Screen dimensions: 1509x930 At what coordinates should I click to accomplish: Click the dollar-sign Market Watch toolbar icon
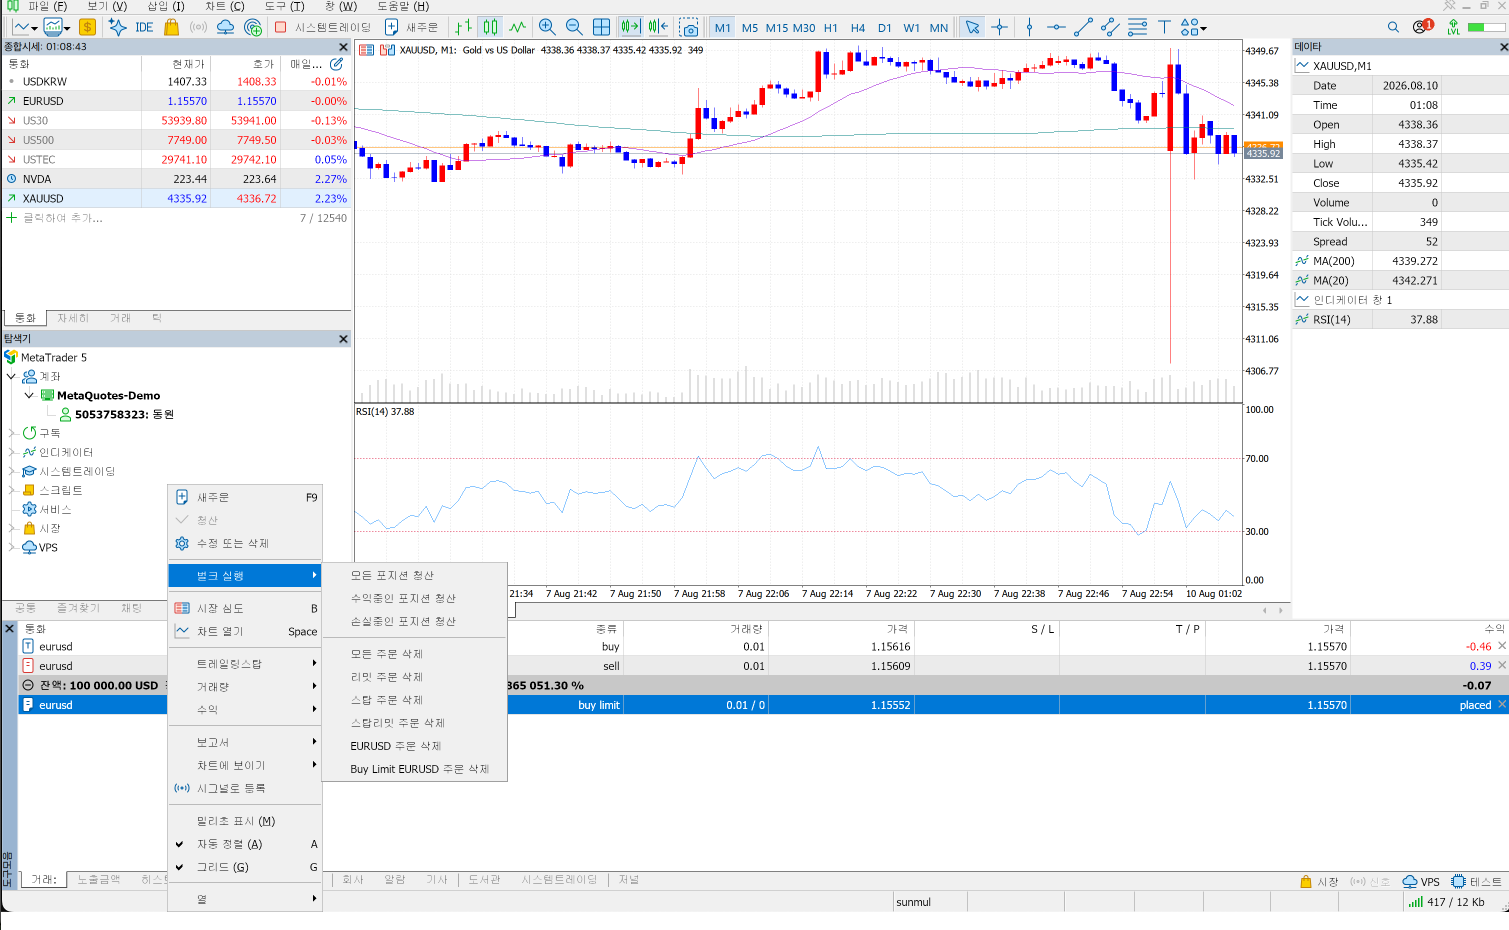(88, 27)
